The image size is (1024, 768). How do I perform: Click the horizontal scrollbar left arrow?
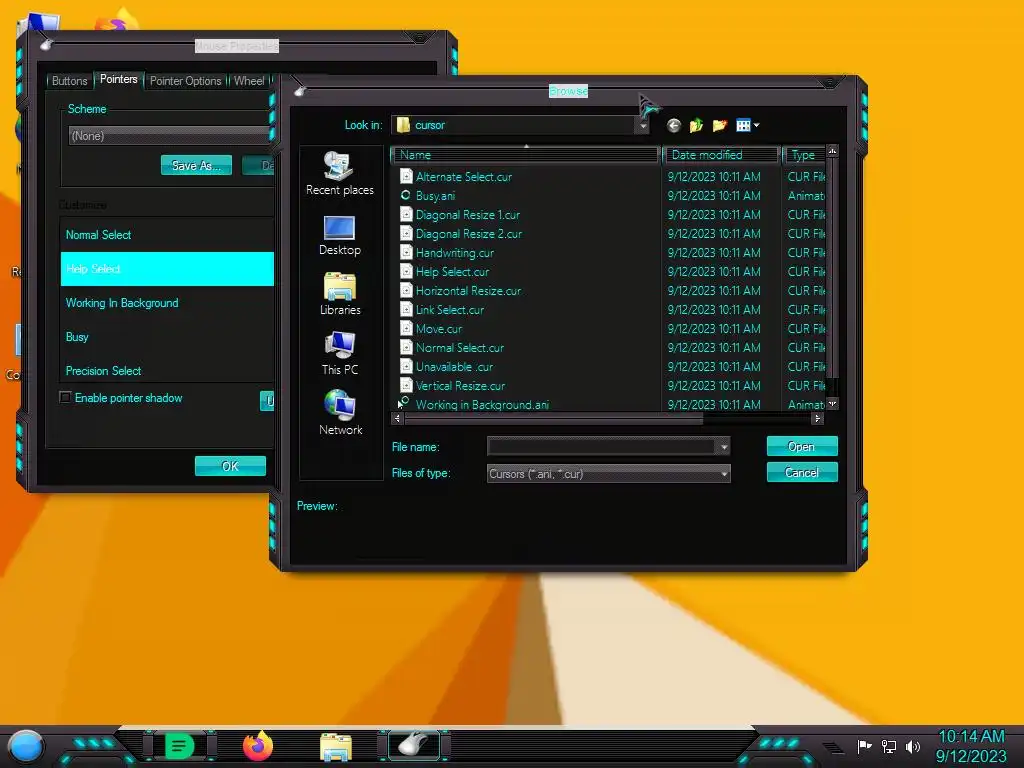click(398, 419)
